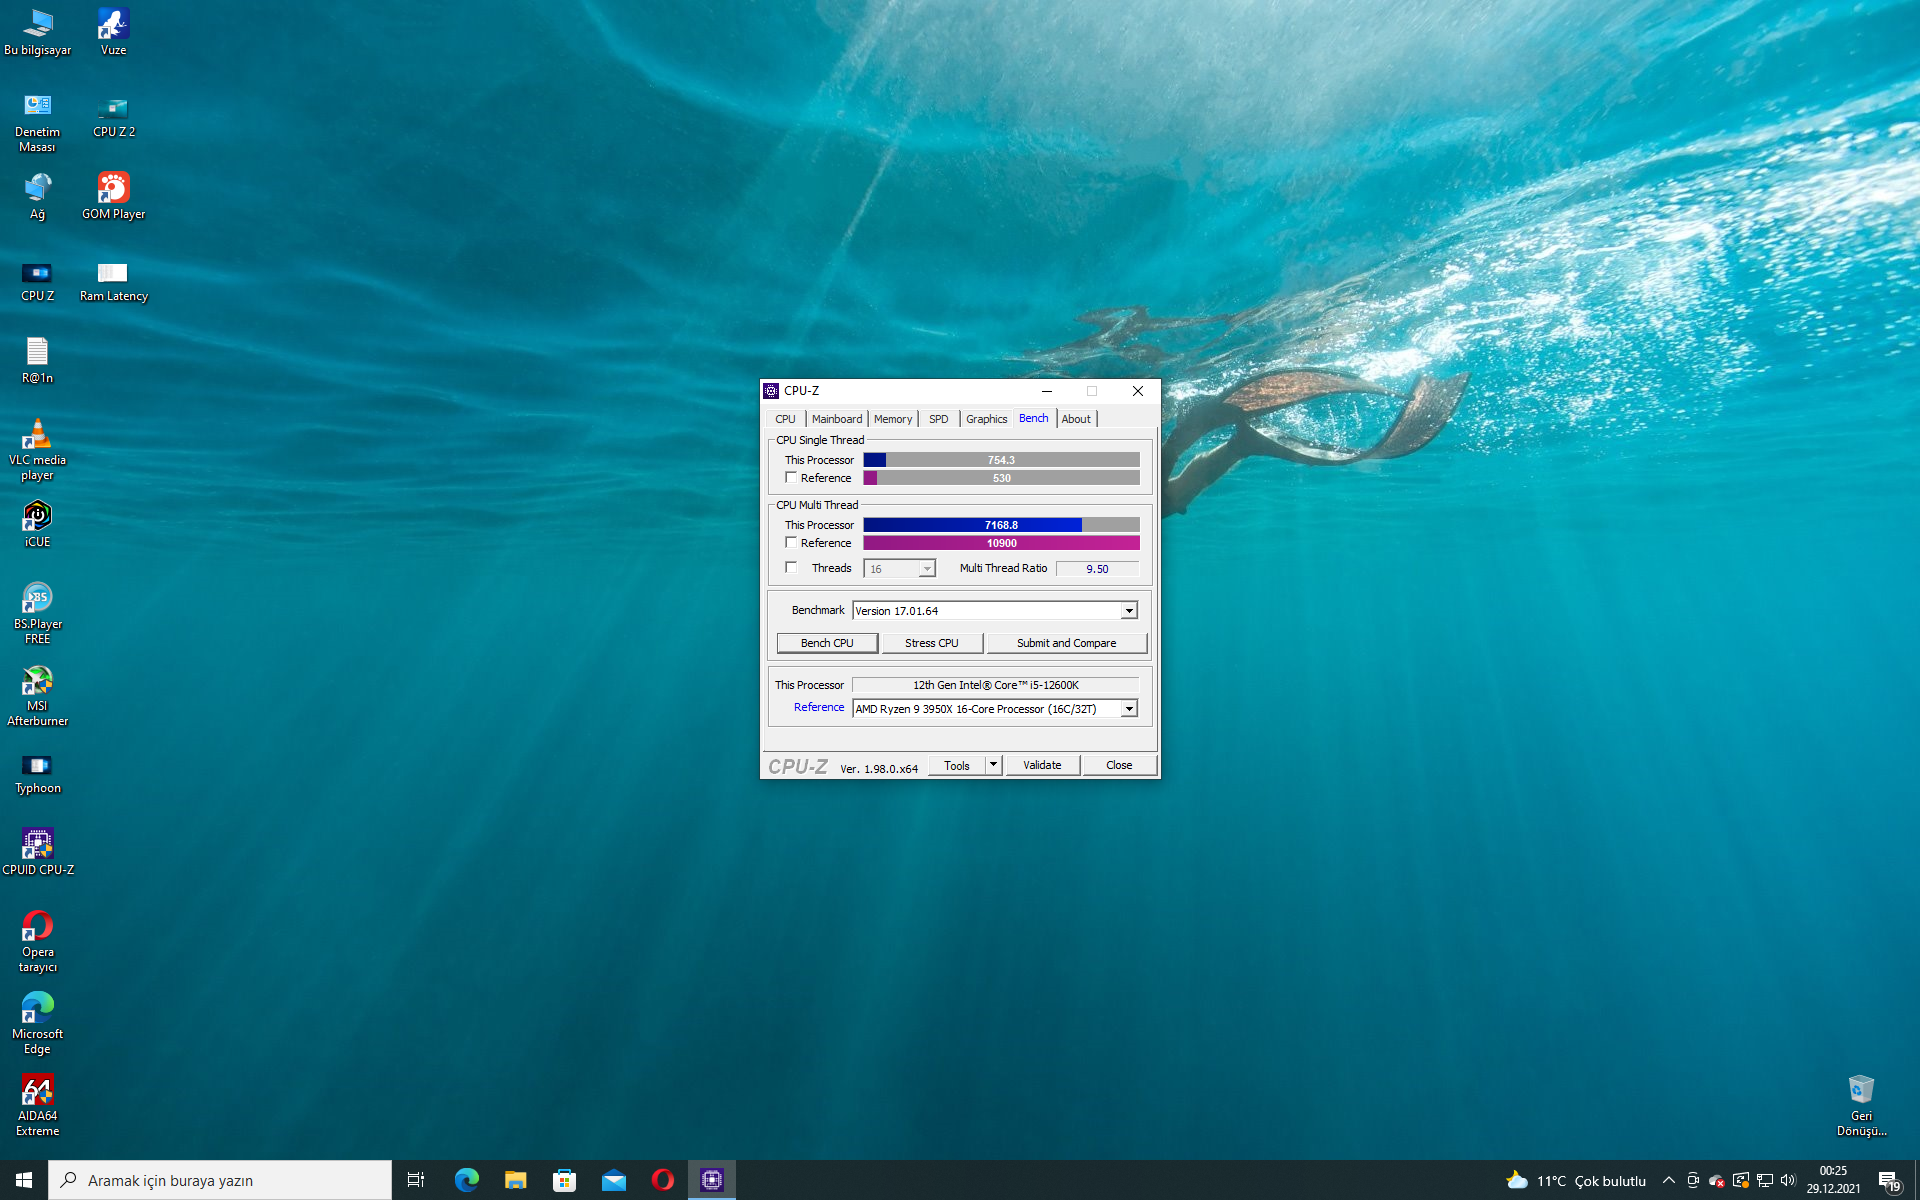This screenshot has height=1200, width=1920.
Task: Click the Multi Thread Ratio value field
Action: [1097, 569]
